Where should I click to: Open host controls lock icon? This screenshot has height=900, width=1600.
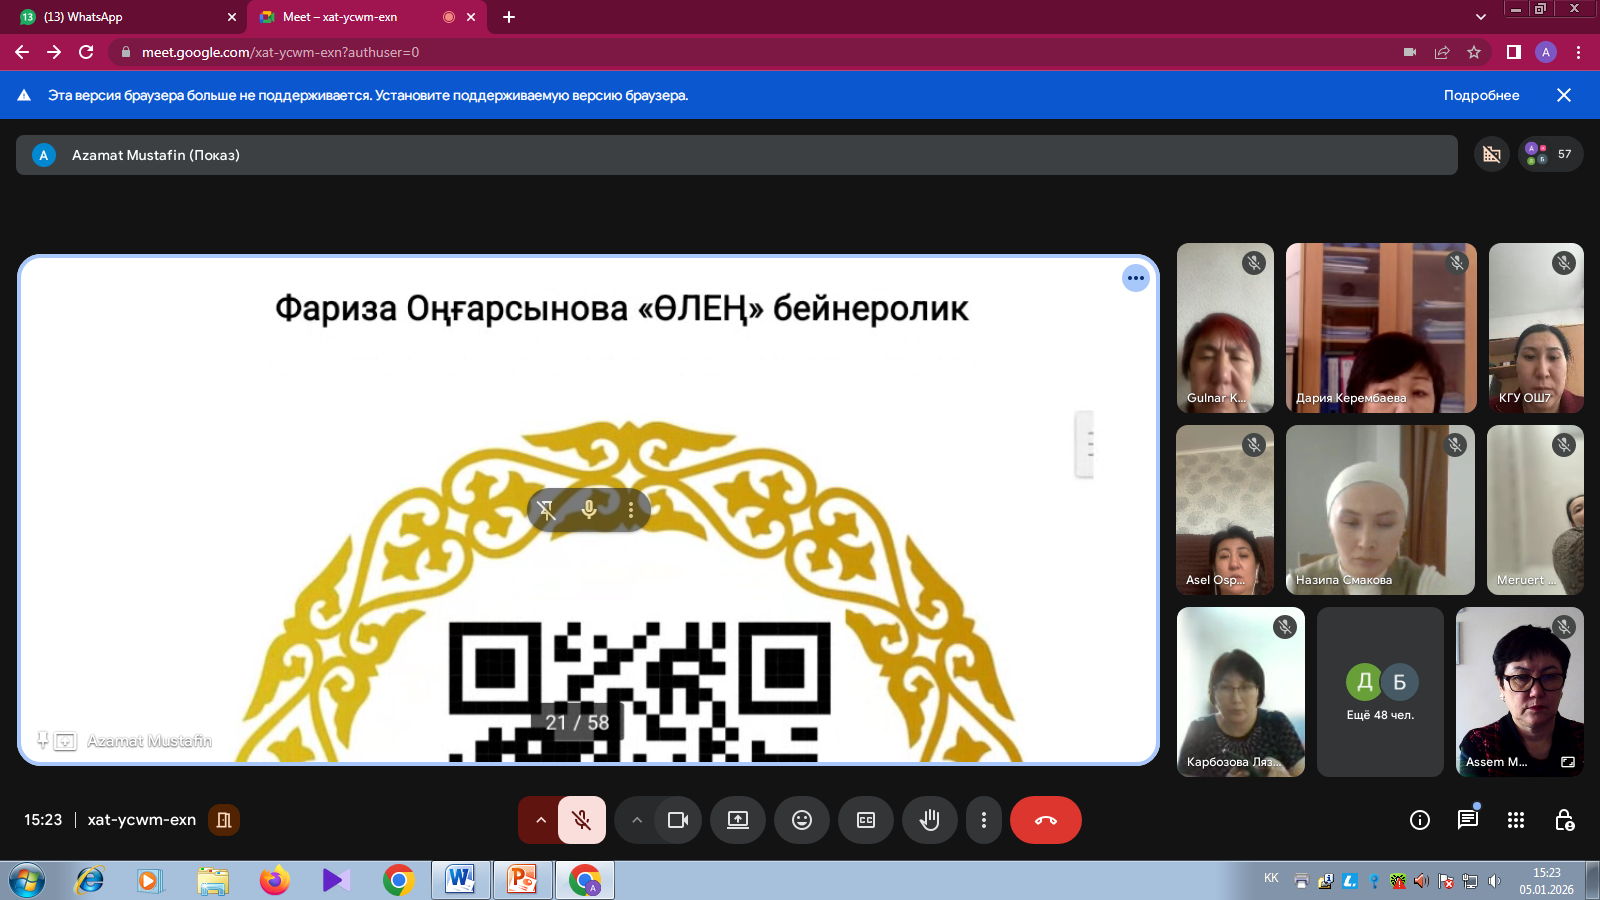pyautogui.click(x=1564, y=820)
